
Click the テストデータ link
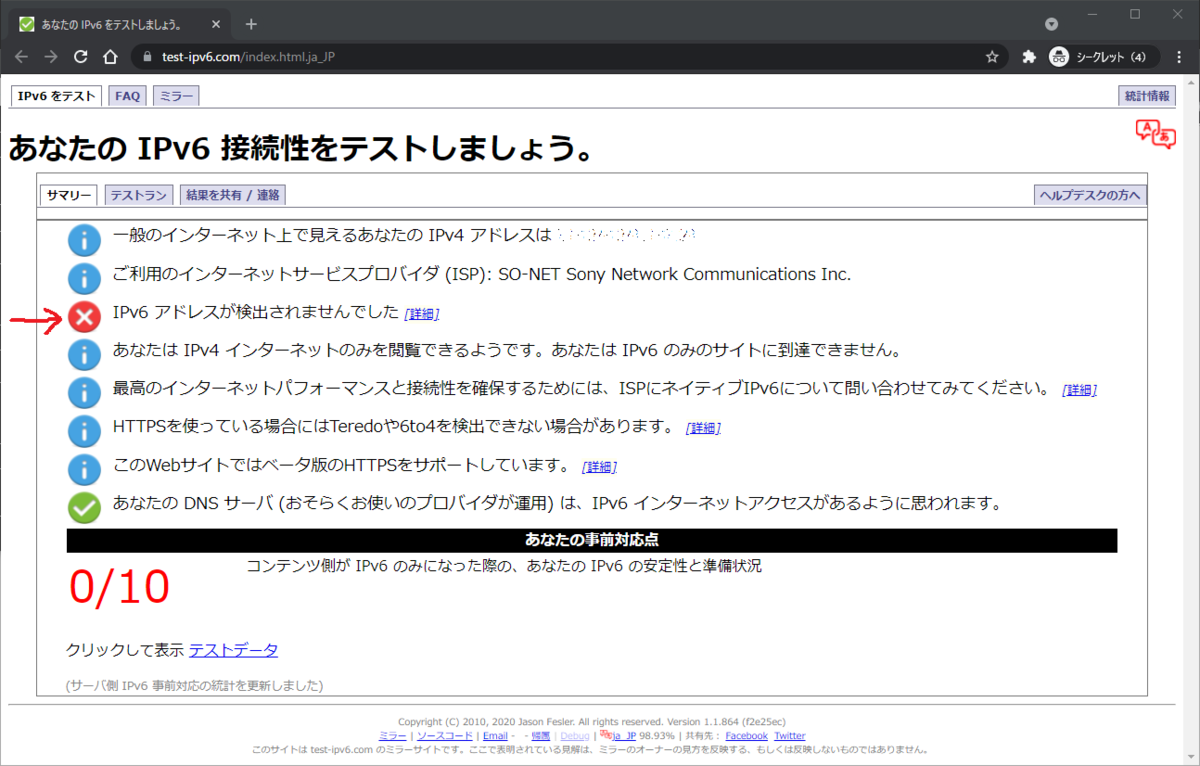pos(233,650)
